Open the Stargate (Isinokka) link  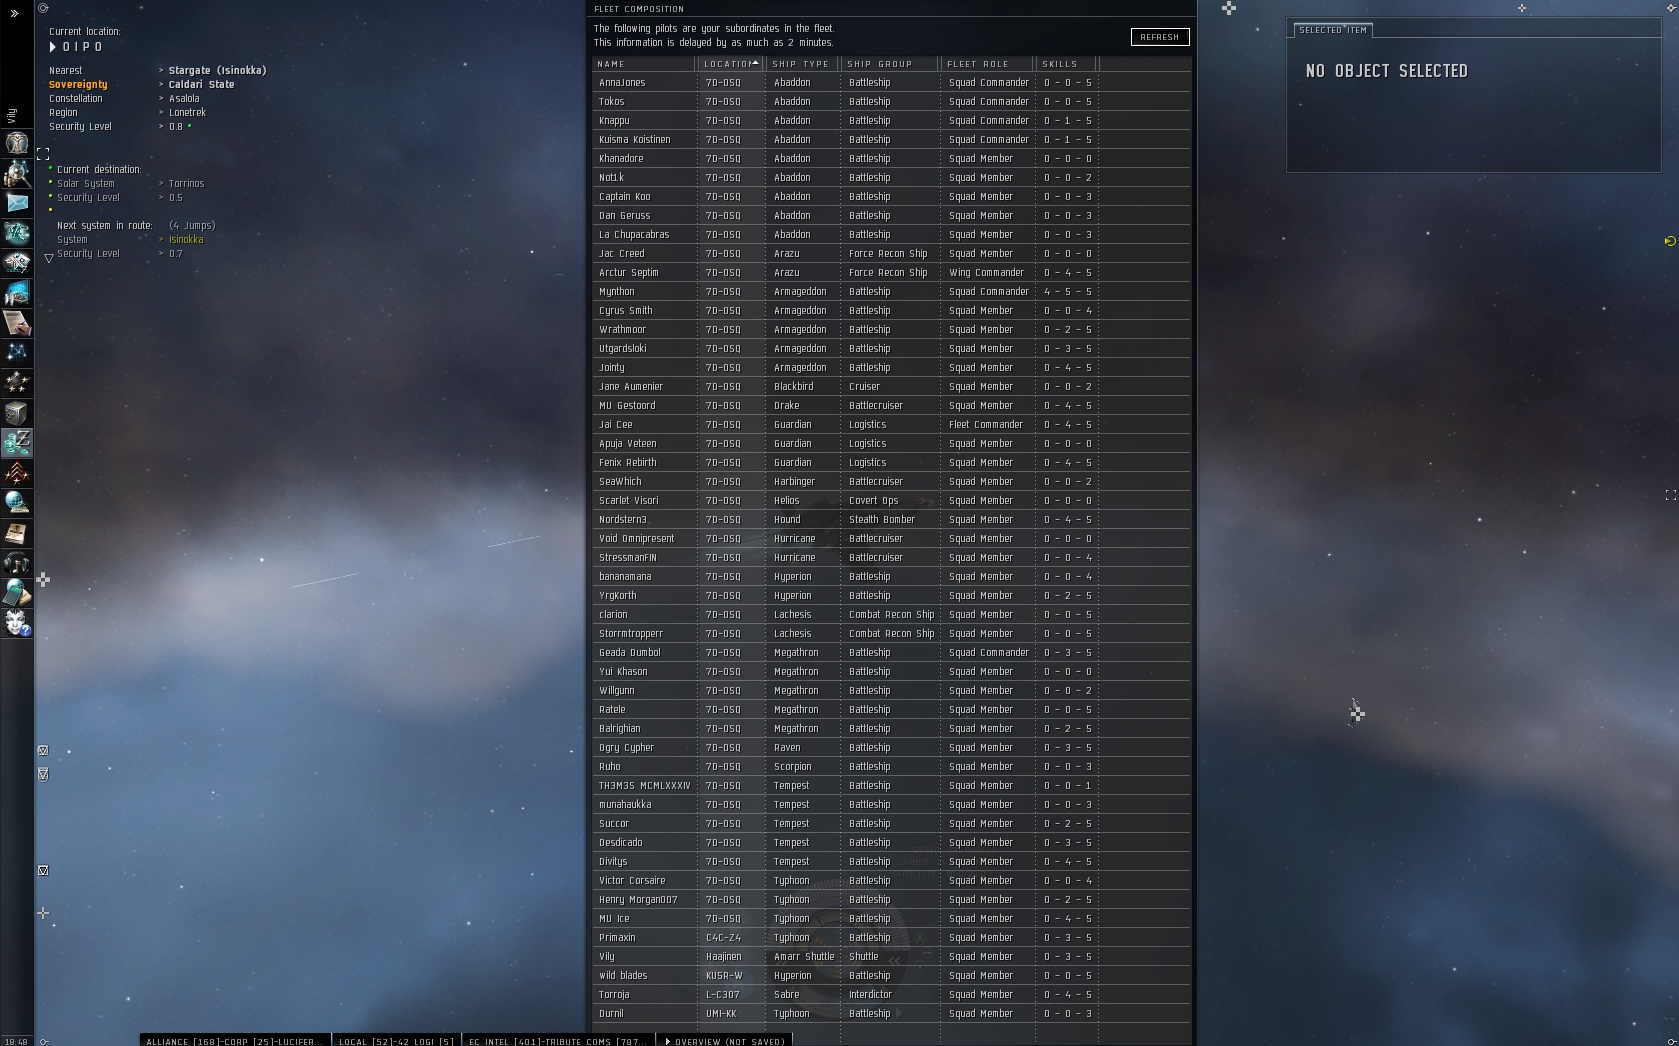(217, 71)
